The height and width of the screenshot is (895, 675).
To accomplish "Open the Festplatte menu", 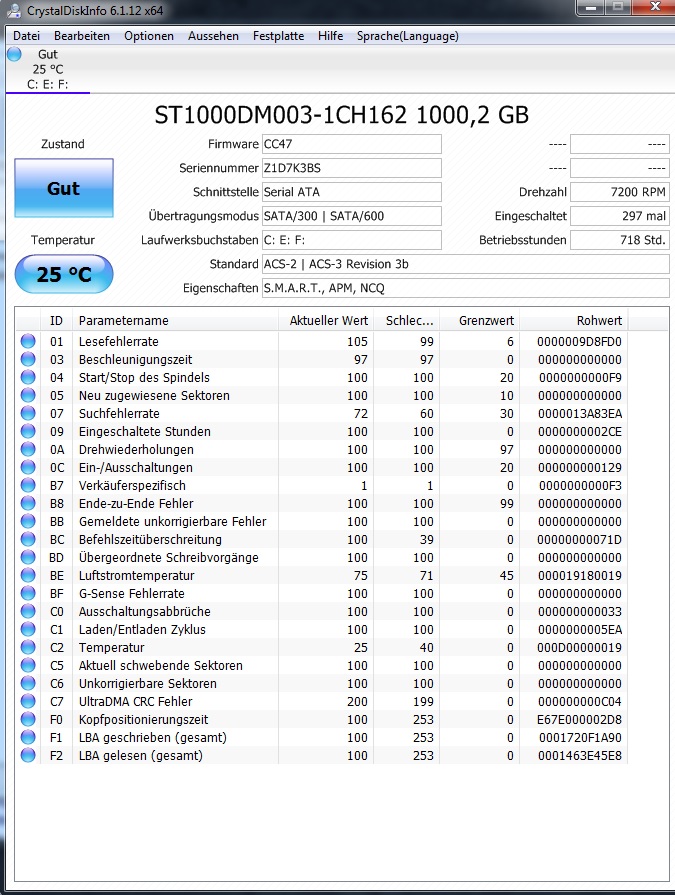I will pos(278,36).
